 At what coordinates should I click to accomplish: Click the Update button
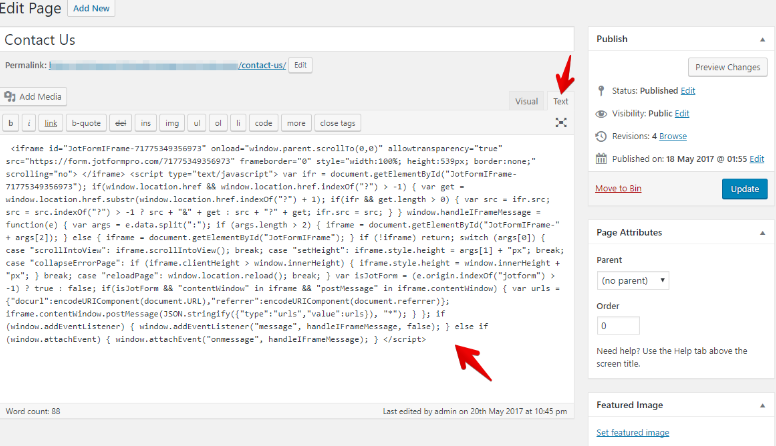pyautogui.click(x=744, y=189)
